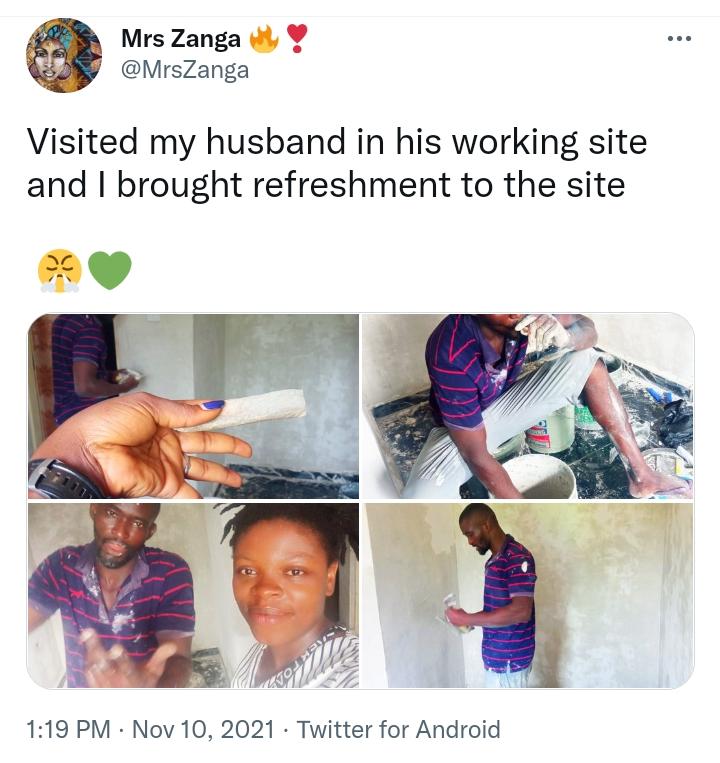Click the 1:19 PM timestamp
This screenshot has width=720, height=763.
[68, 729]
